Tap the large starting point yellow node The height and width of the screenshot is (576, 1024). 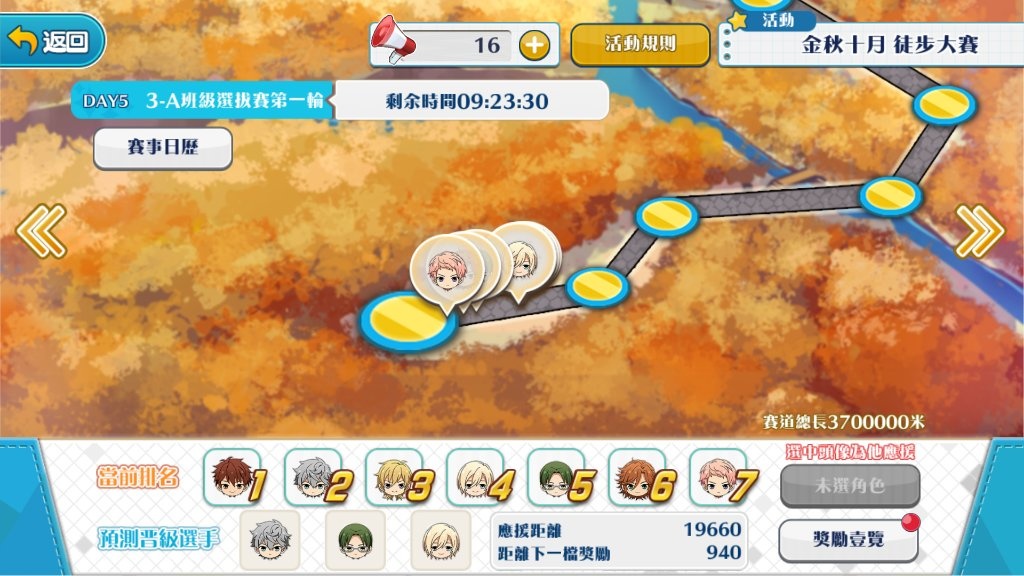coord(409,321)
